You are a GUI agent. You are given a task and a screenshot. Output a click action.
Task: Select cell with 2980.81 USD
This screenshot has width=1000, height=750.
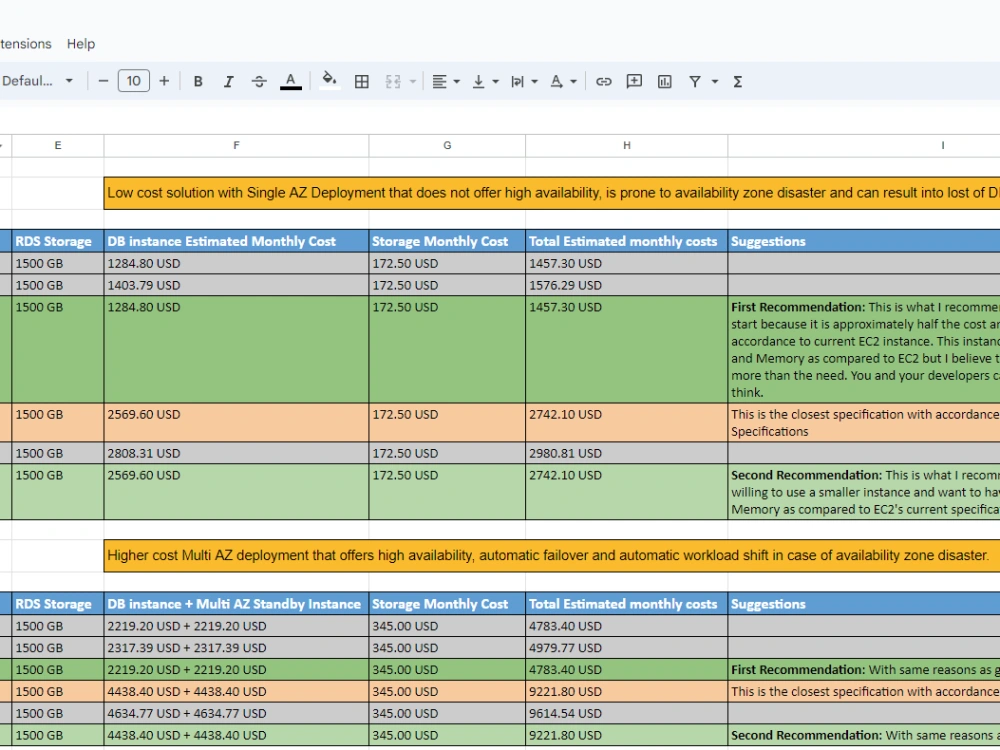626,453
